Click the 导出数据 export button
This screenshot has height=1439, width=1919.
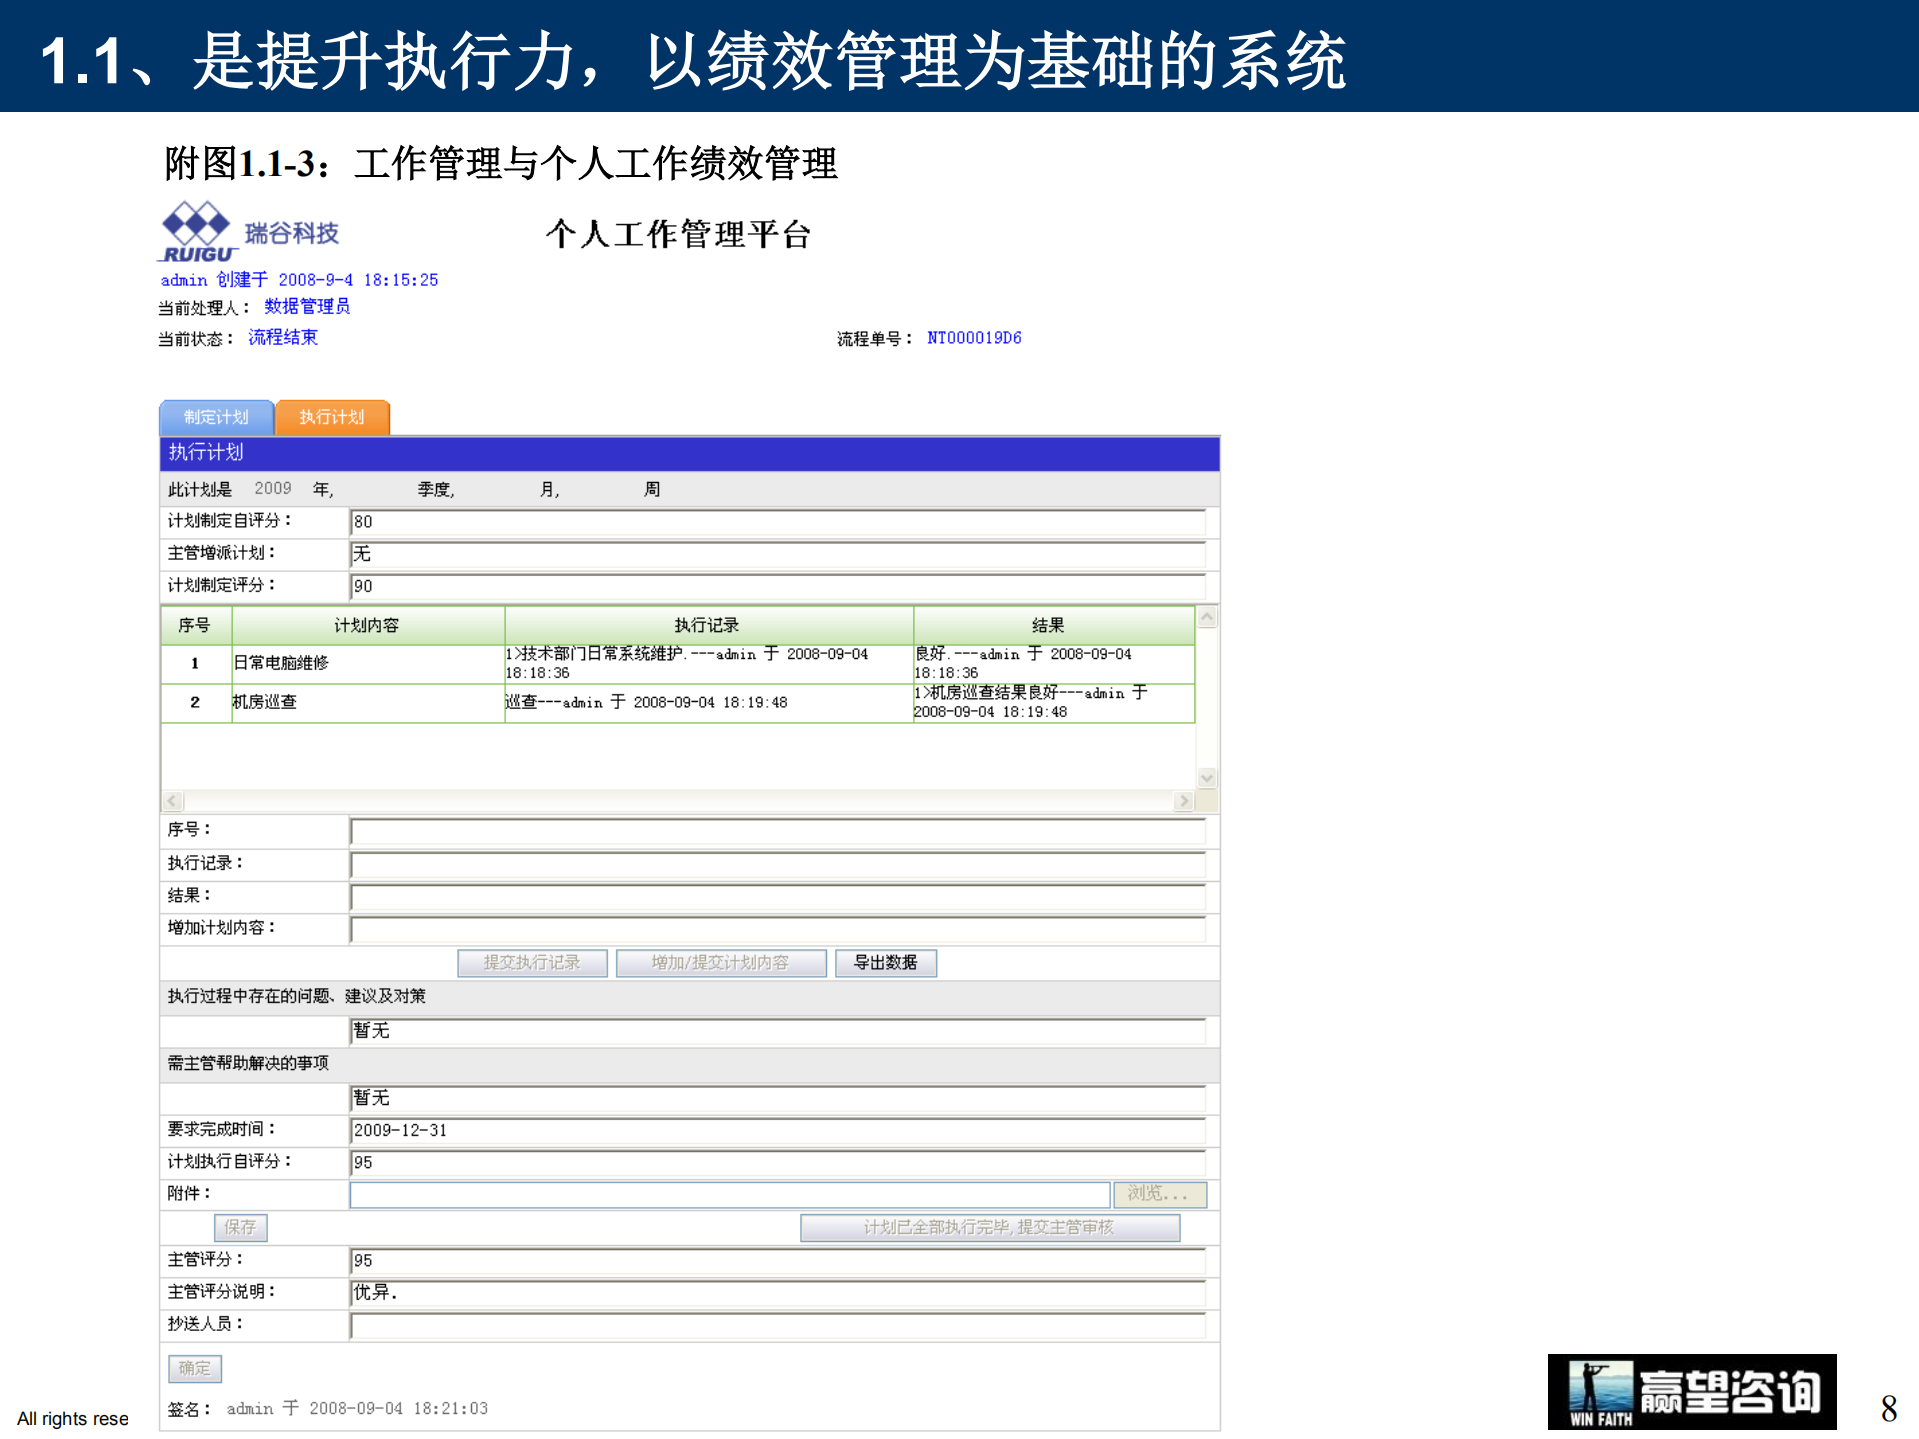tap(885, 962)
